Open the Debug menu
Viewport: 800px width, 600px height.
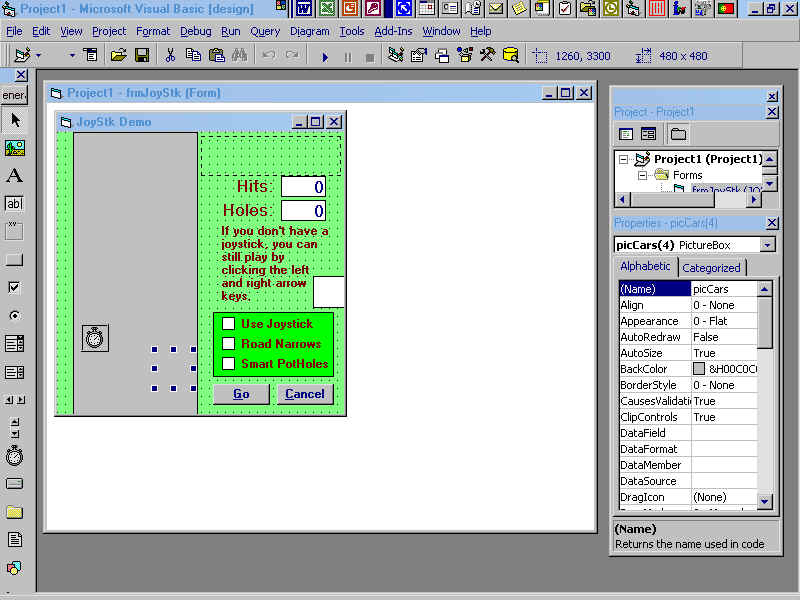pos(195,31)
